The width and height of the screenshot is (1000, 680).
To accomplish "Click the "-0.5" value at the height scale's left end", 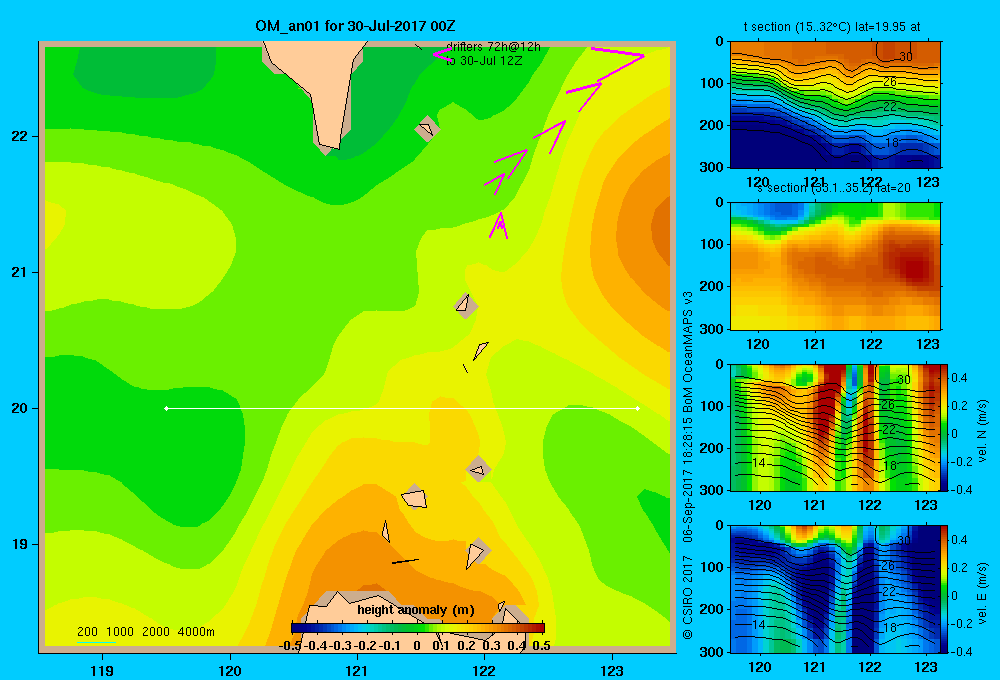I will pyautogui.click(x=290, y=646).
